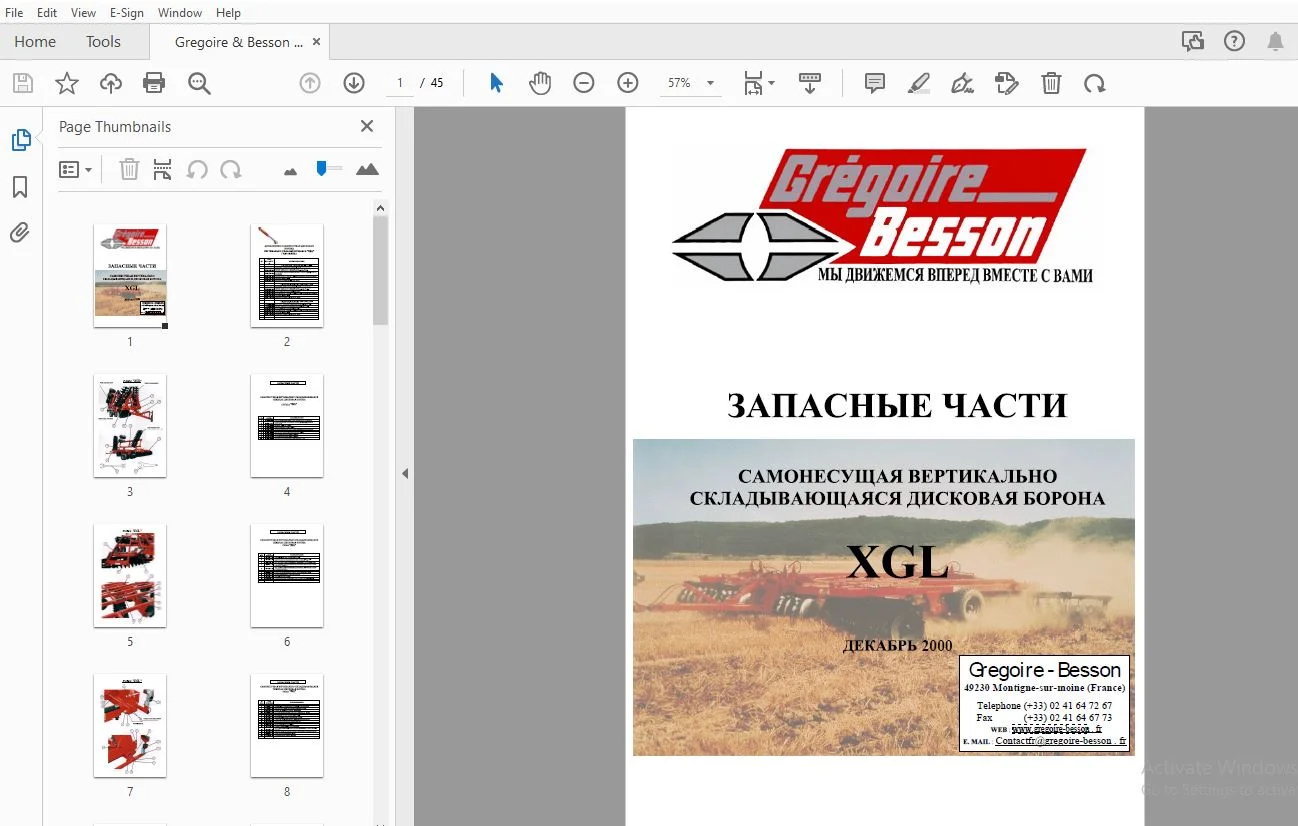The width and height of the screenshot is (1298, 826).
Task: Select page 2 thumbnail
Action: tap(287, 275)
